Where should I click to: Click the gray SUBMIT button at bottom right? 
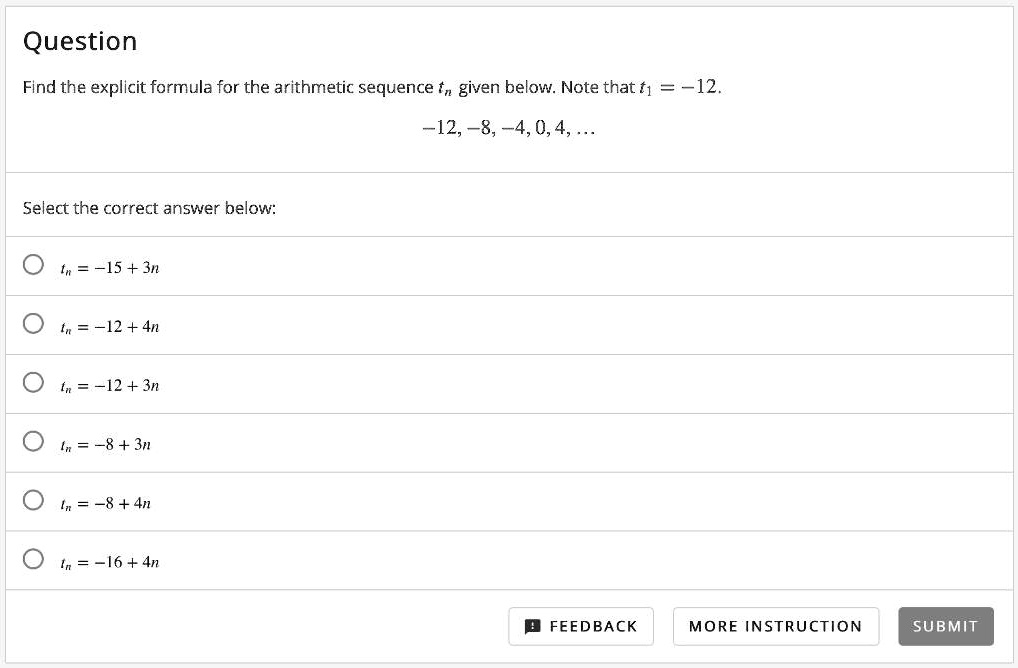(944, 626)
